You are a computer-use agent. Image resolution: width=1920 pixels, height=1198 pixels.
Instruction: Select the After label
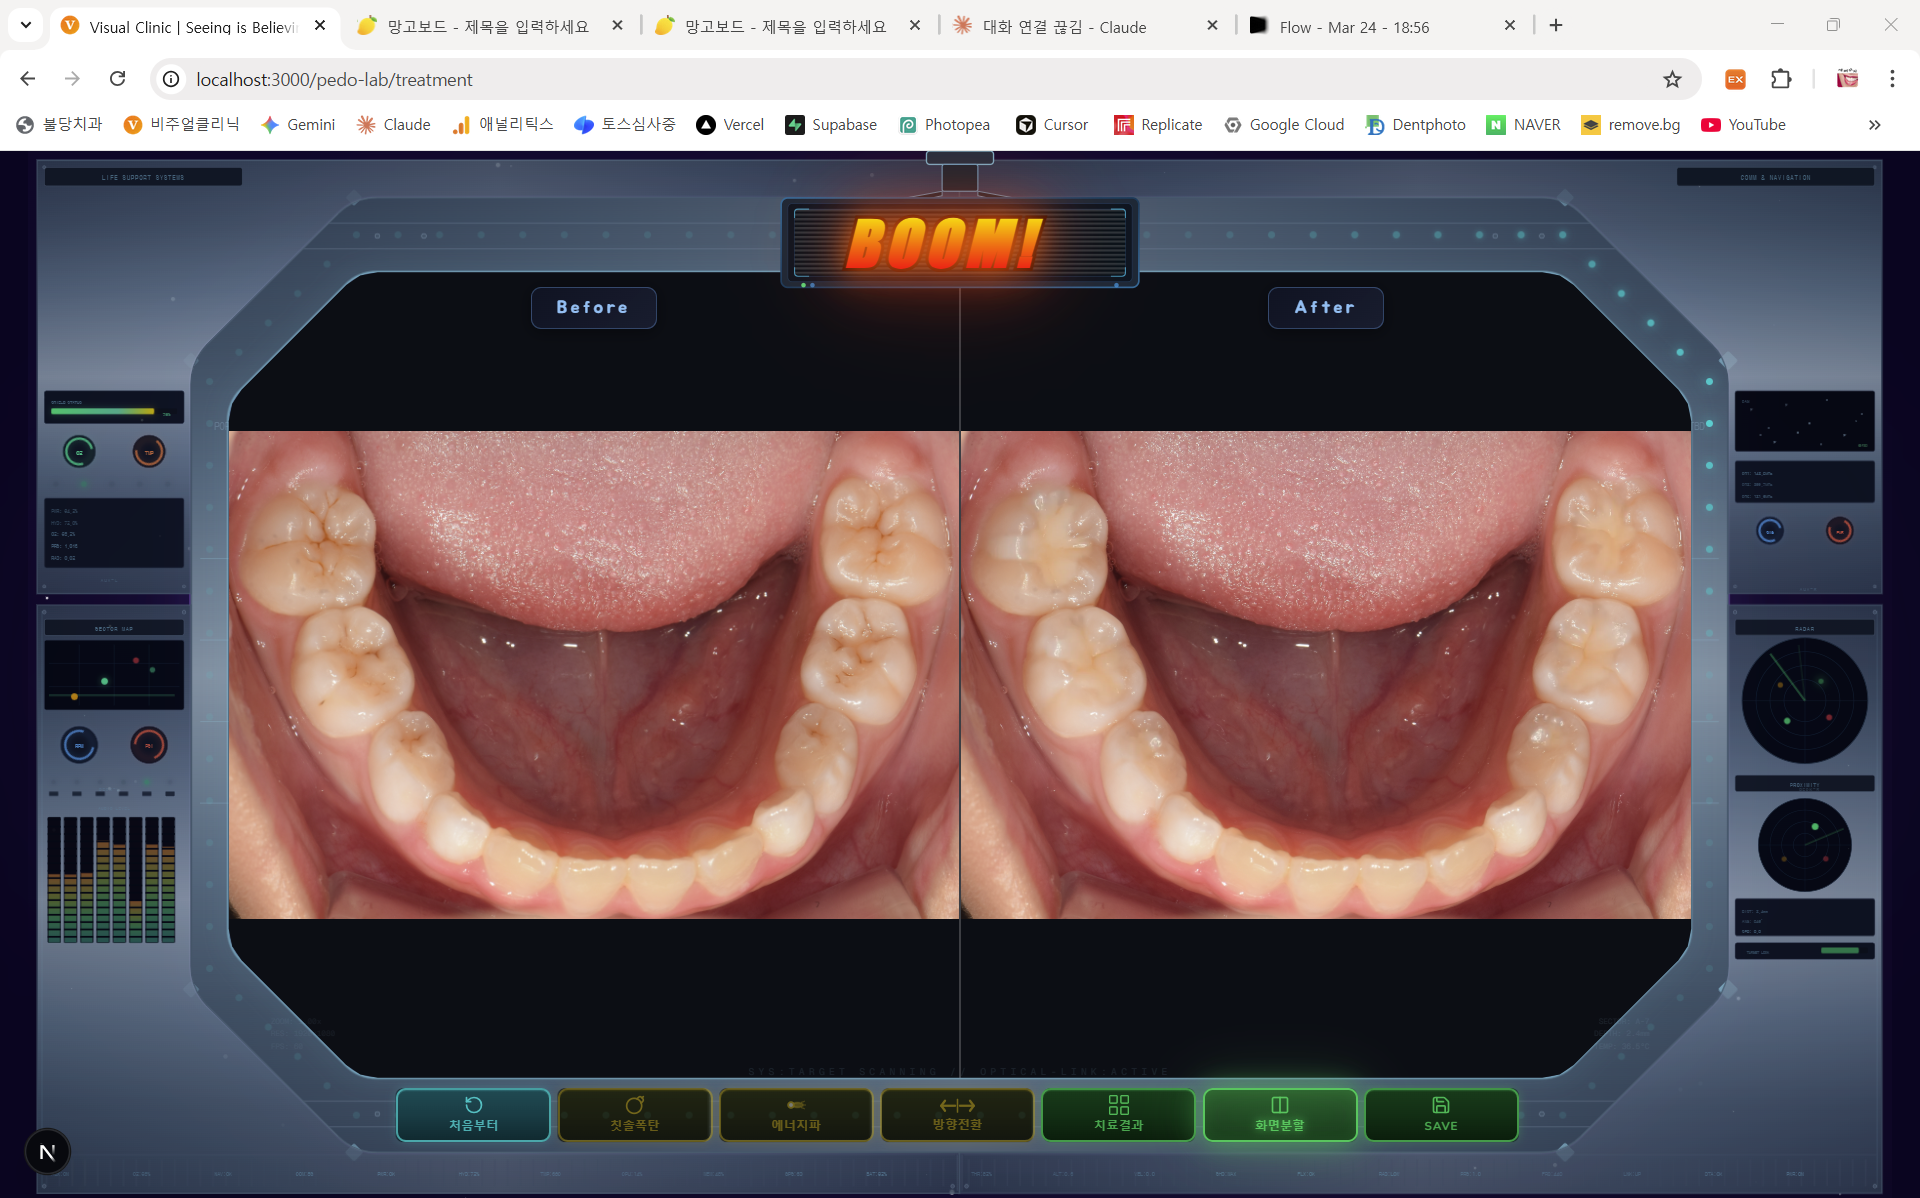coord(1325,307)
